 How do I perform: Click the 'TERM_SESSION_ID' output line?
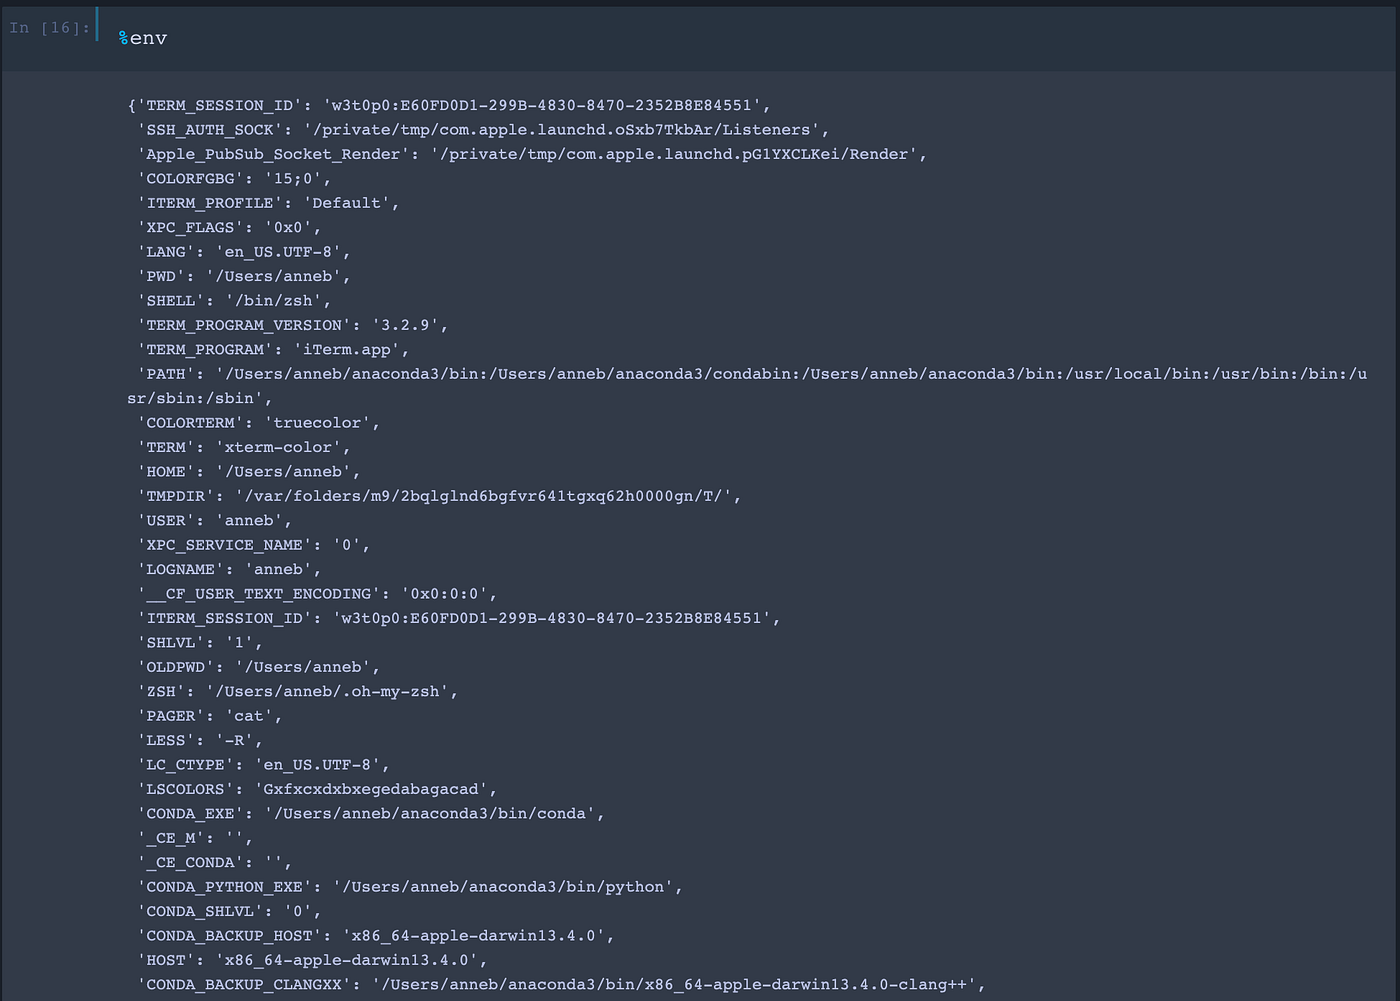coord(449,105)
